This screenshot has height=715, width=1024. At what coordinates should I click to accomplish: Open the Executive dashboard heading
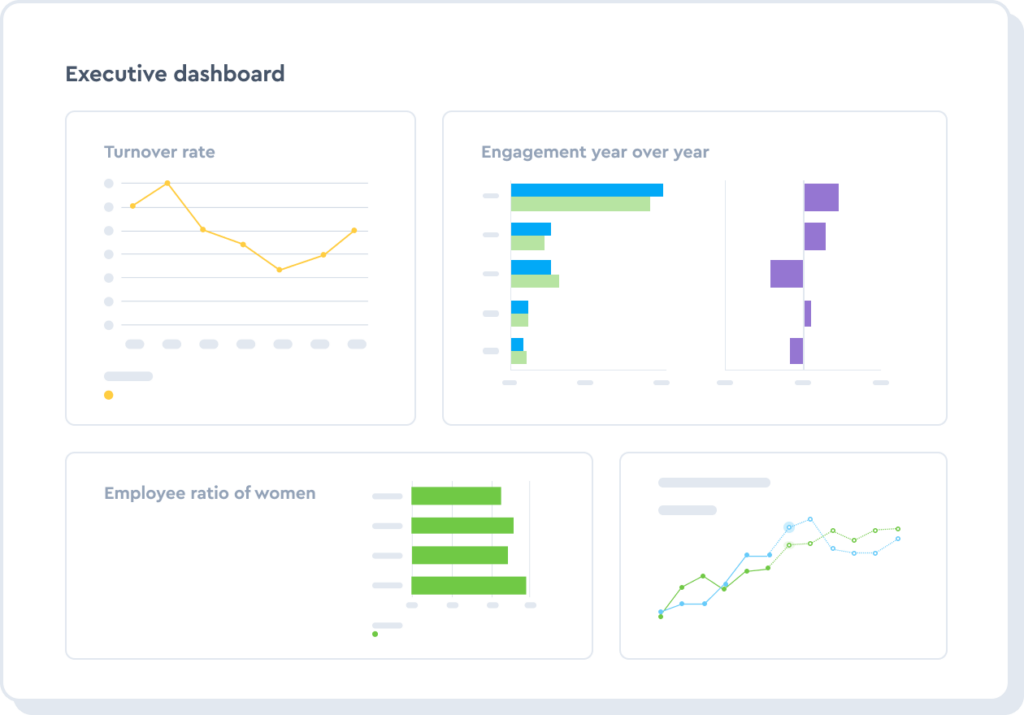coord(174,73)
